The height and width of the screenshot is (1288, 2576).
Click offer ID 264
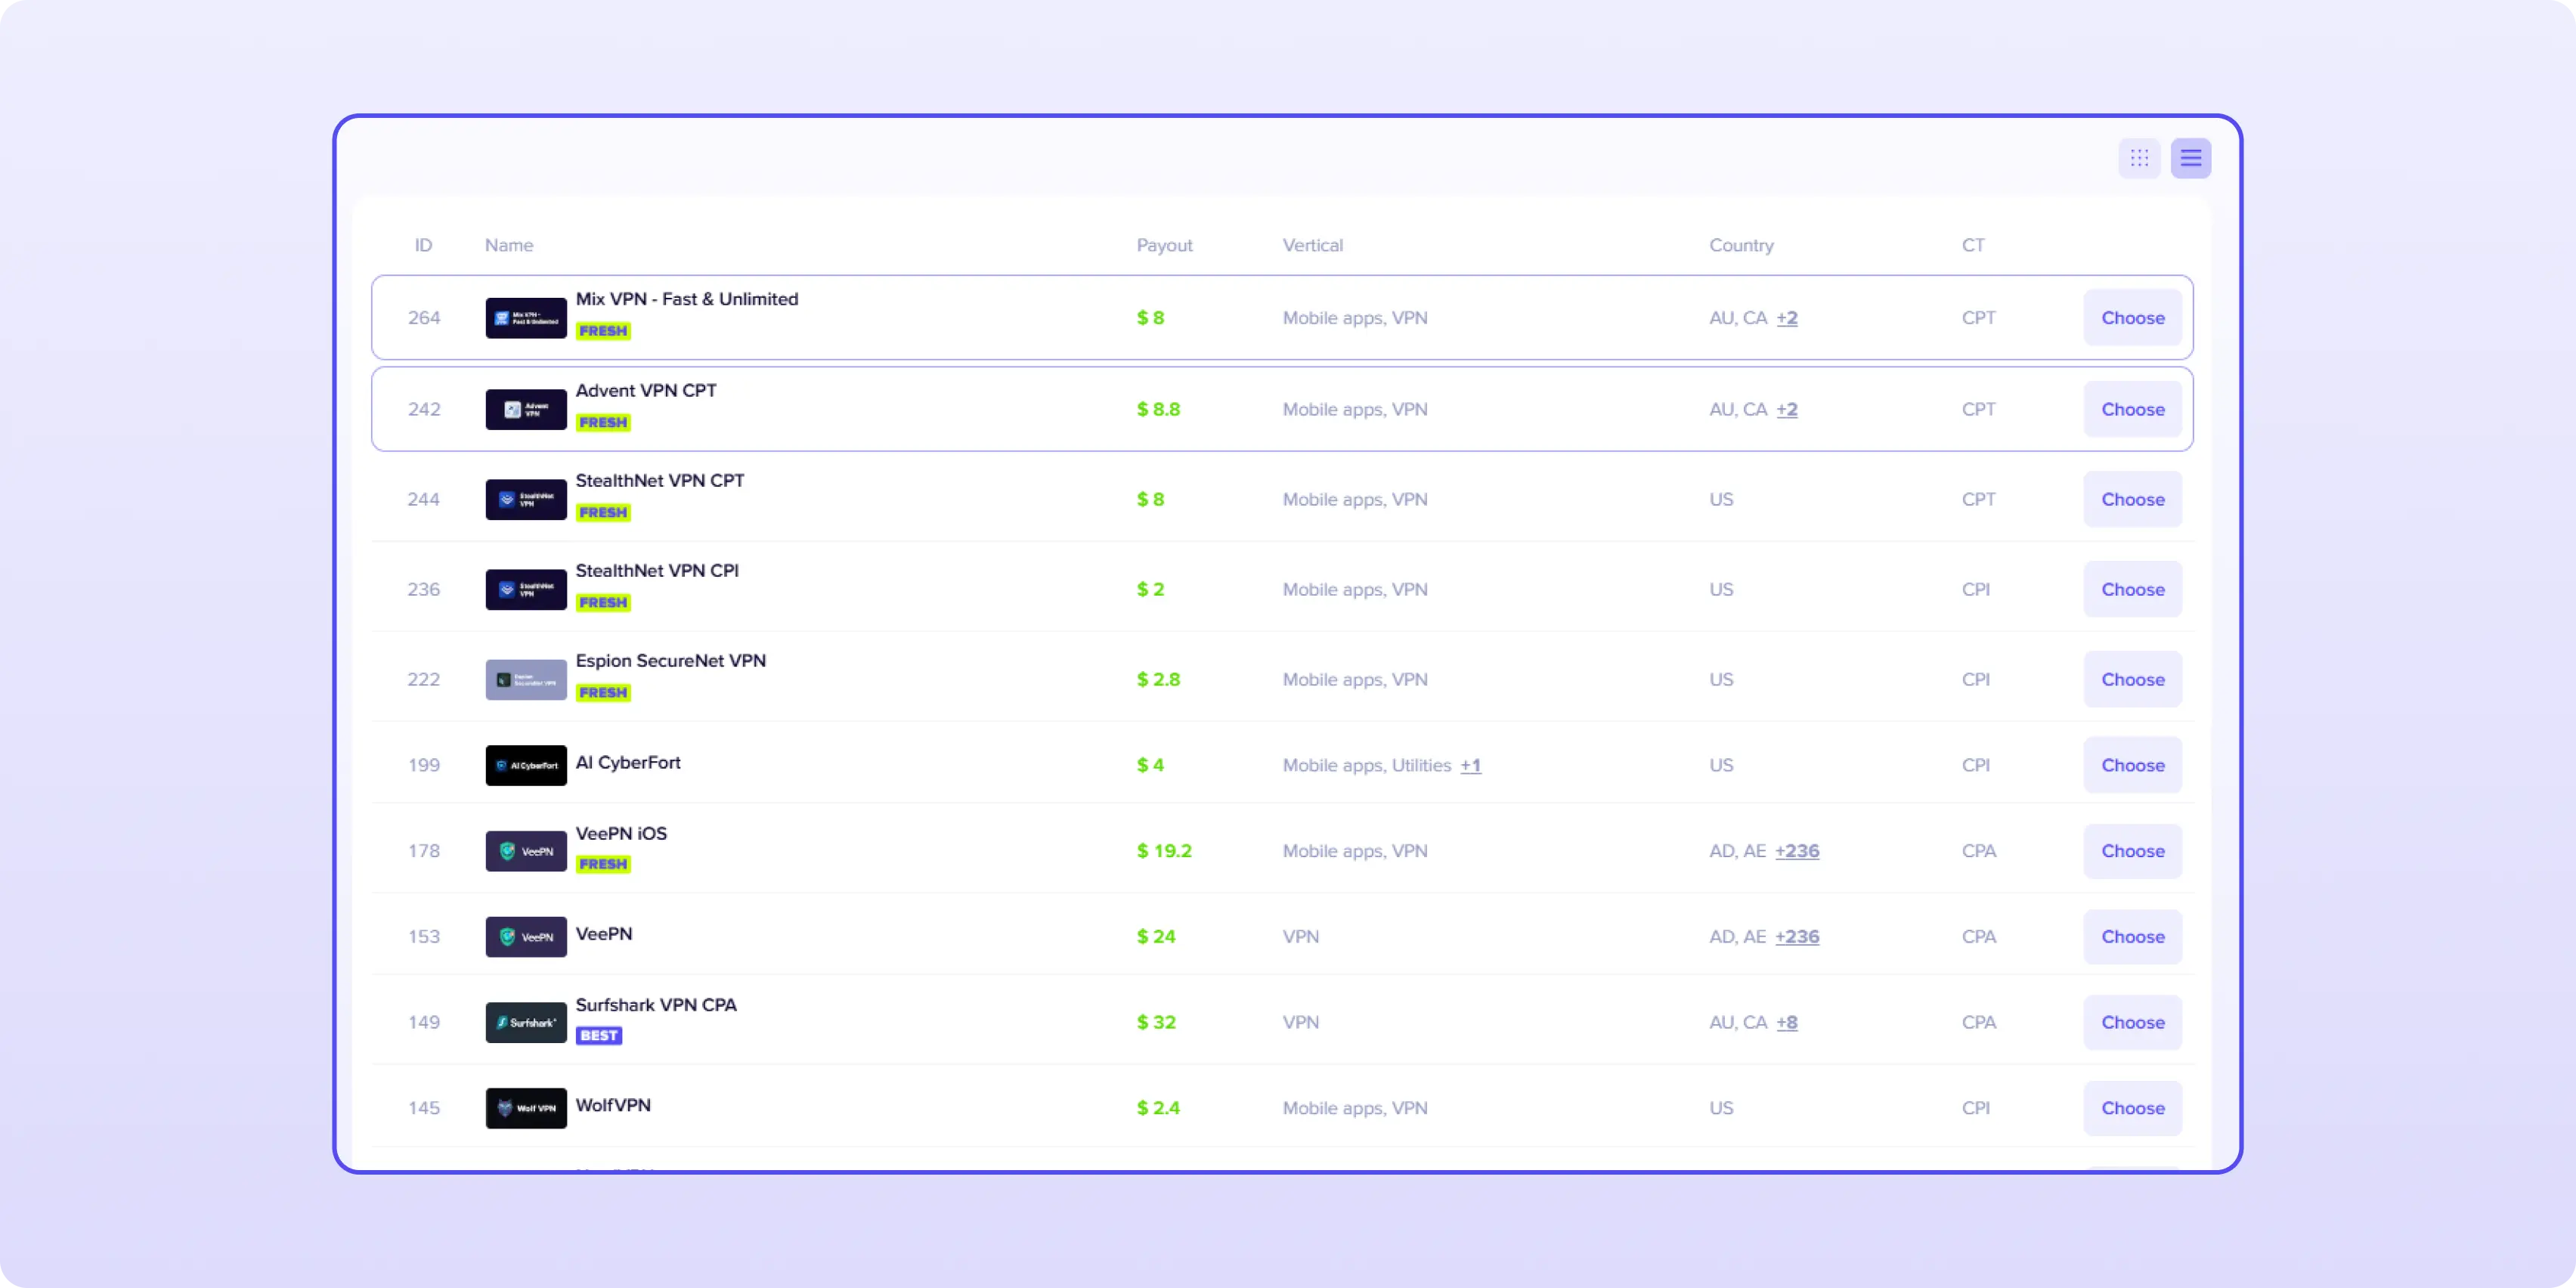[x=424, y=318]
